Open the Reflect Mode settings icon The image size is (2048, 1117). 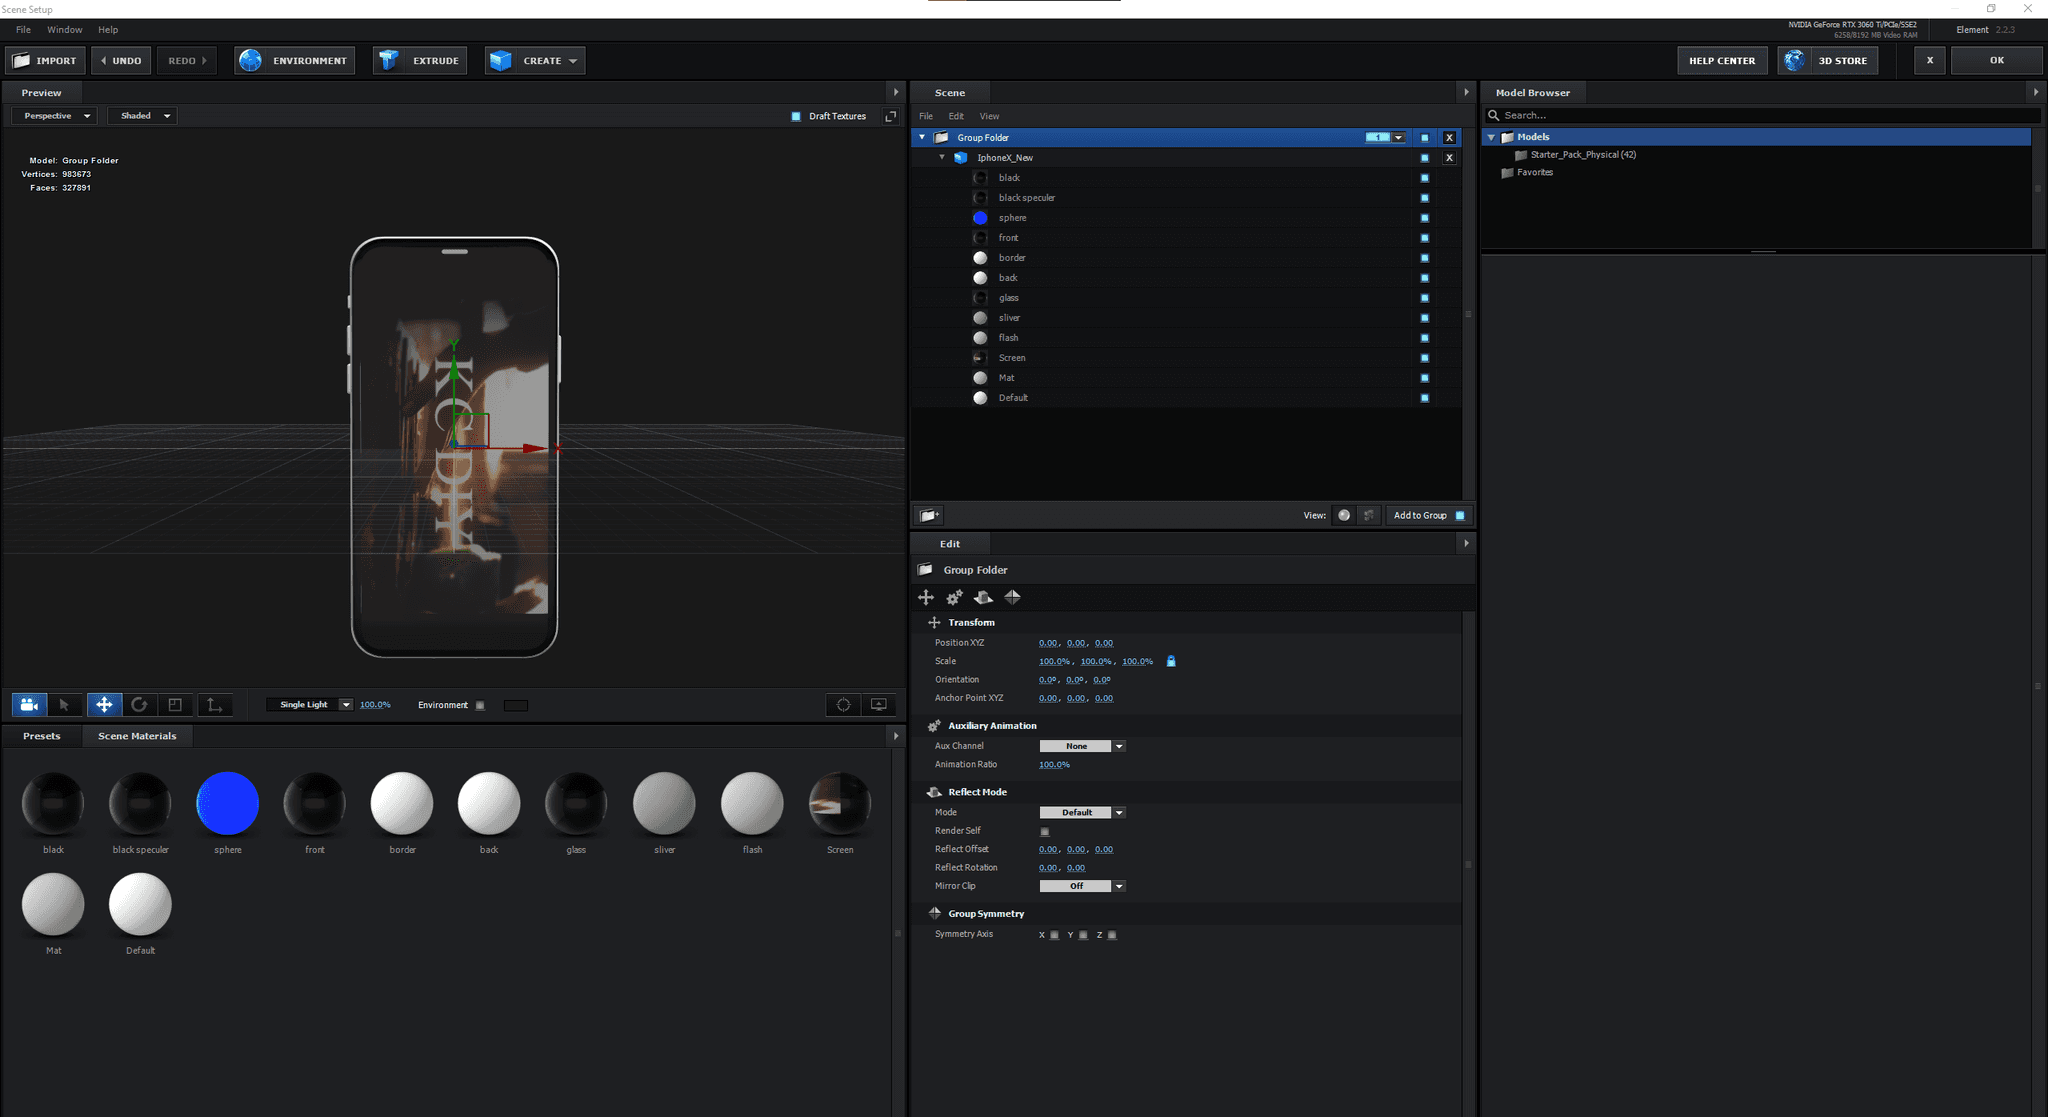point(983,597)
